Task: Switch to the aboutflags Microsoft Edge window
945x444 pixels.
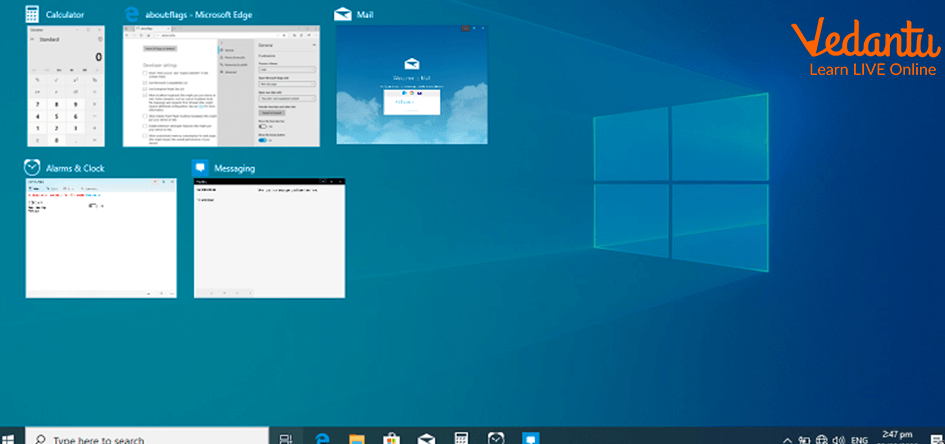Action: pyautogui.click(x=221, y=86)
